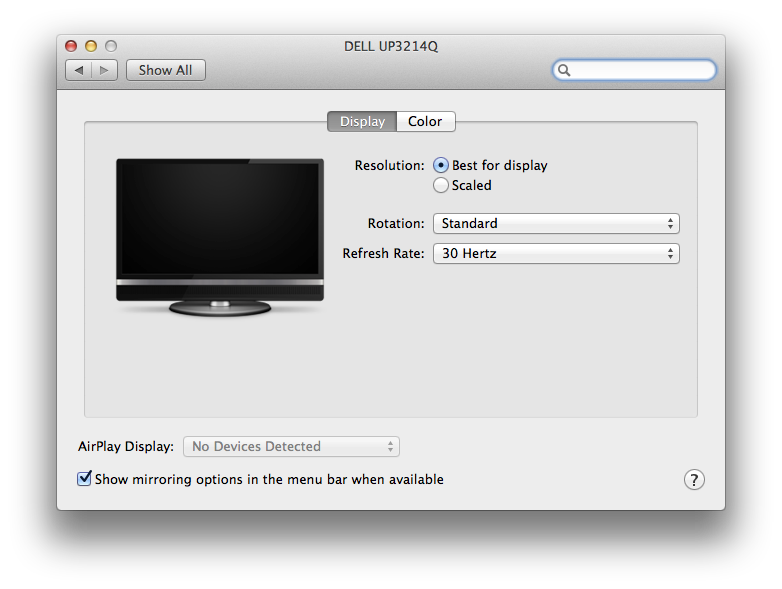This screenshot has width=782, height=589.
Task: Minimize the window with the yellow button
Action: (x=91, y=46)
